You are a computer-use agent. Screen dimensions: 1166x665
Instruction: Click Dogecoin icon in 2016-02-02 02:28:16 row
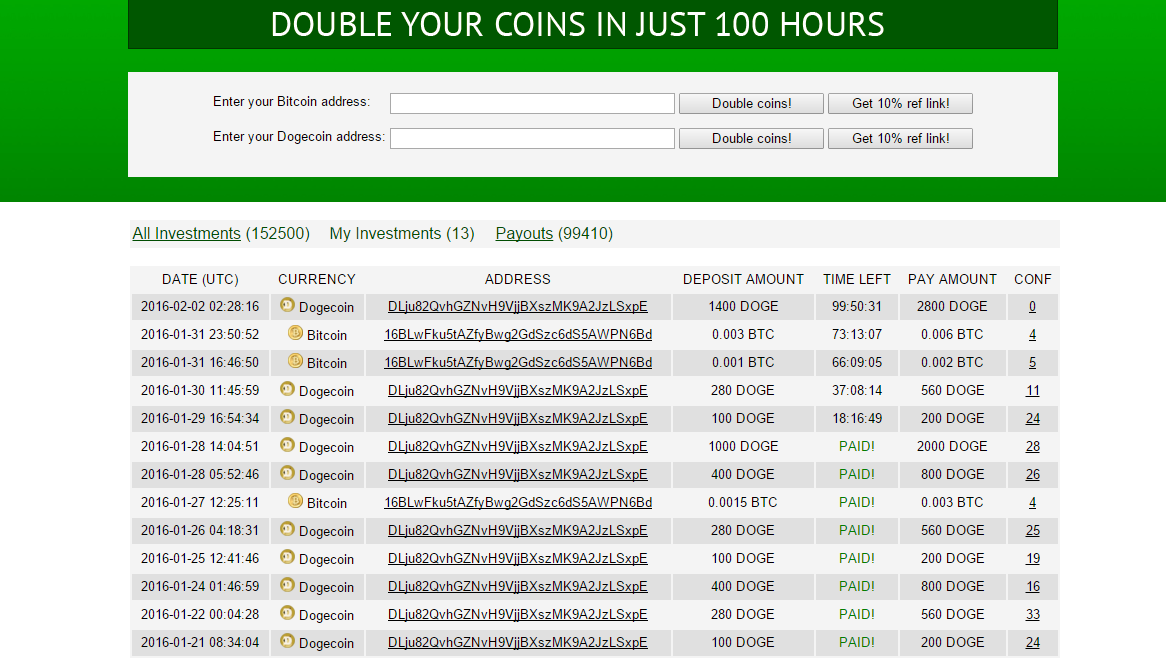click(287, 305)
